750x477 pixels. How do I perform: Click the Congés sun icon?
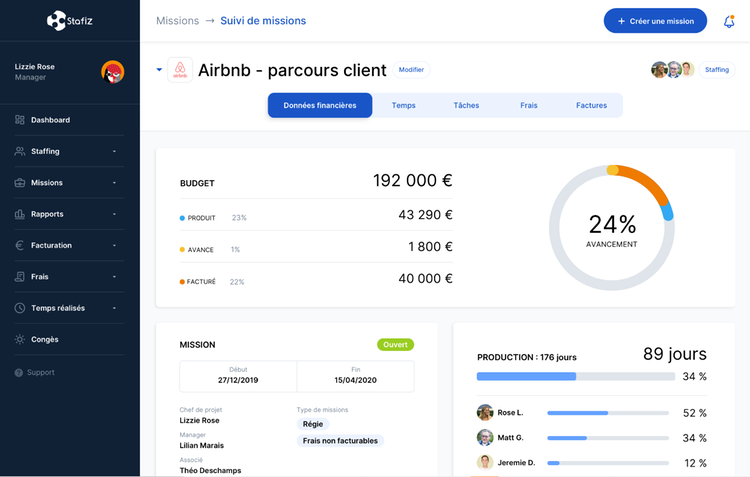click(20, 339)
